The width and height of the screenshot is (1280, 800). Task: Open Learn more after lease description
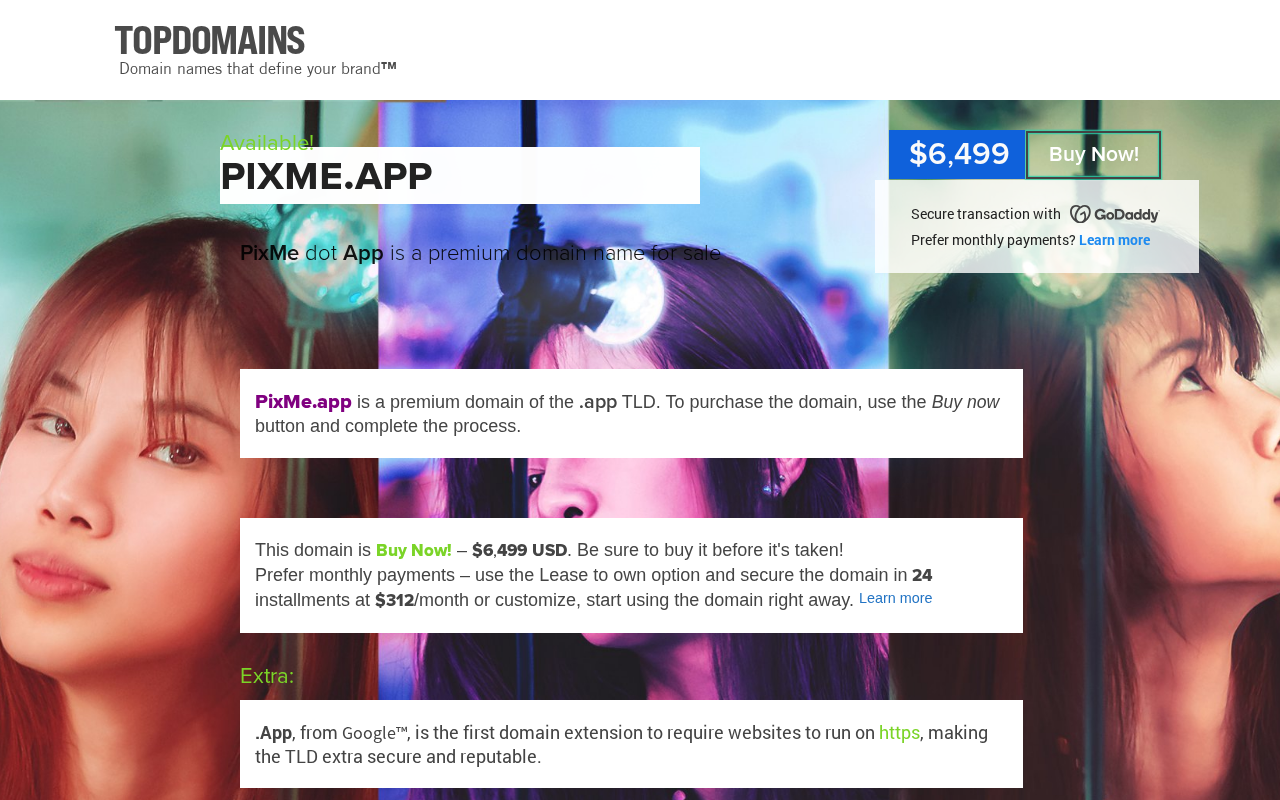(895, 598)
